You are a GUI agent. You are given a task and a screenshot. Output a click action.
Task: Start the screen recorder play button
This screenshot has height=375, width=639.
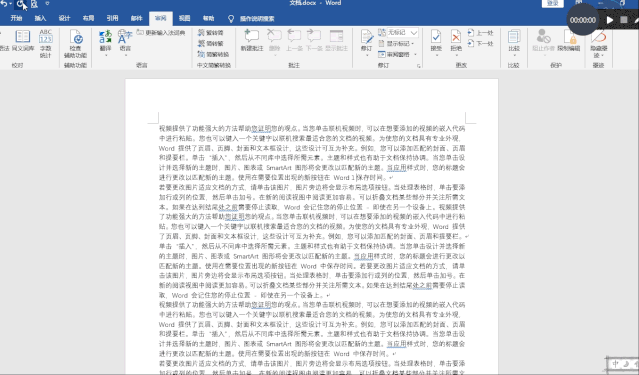click(x=610, y=20)
